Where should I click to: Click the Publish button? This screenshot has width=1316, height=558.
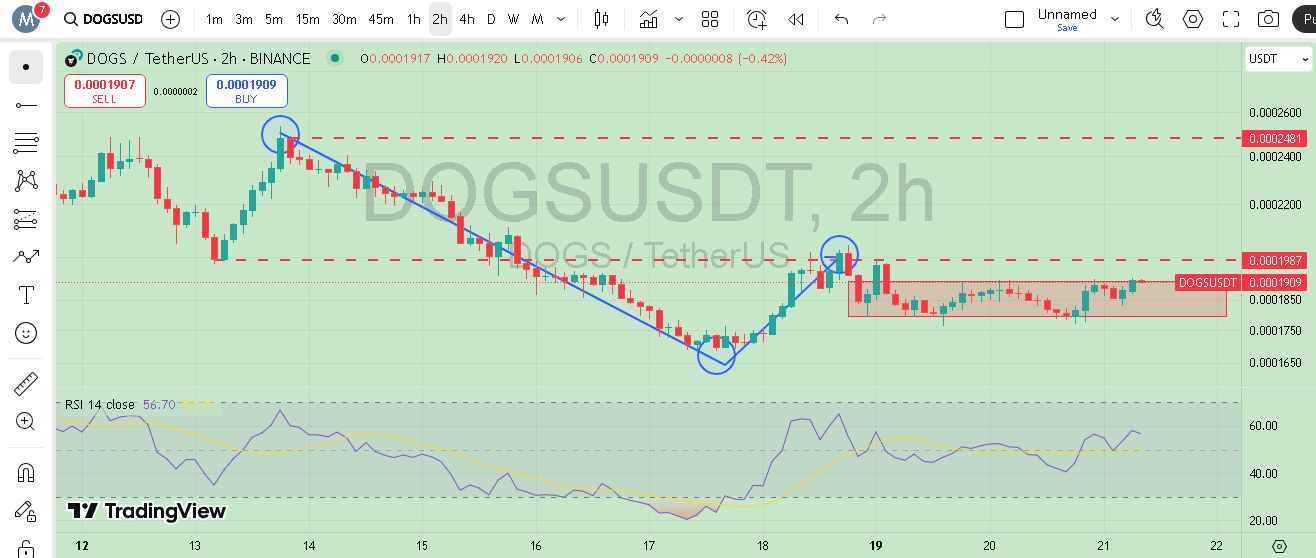pos(1303,19)
